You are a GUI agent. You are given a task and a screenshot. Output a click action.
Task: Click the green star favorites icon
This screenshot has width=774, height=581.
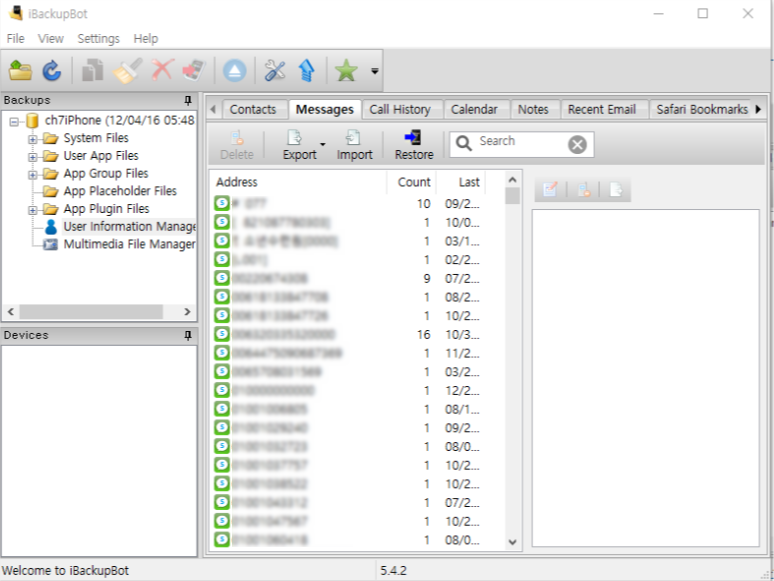(346, 71)
